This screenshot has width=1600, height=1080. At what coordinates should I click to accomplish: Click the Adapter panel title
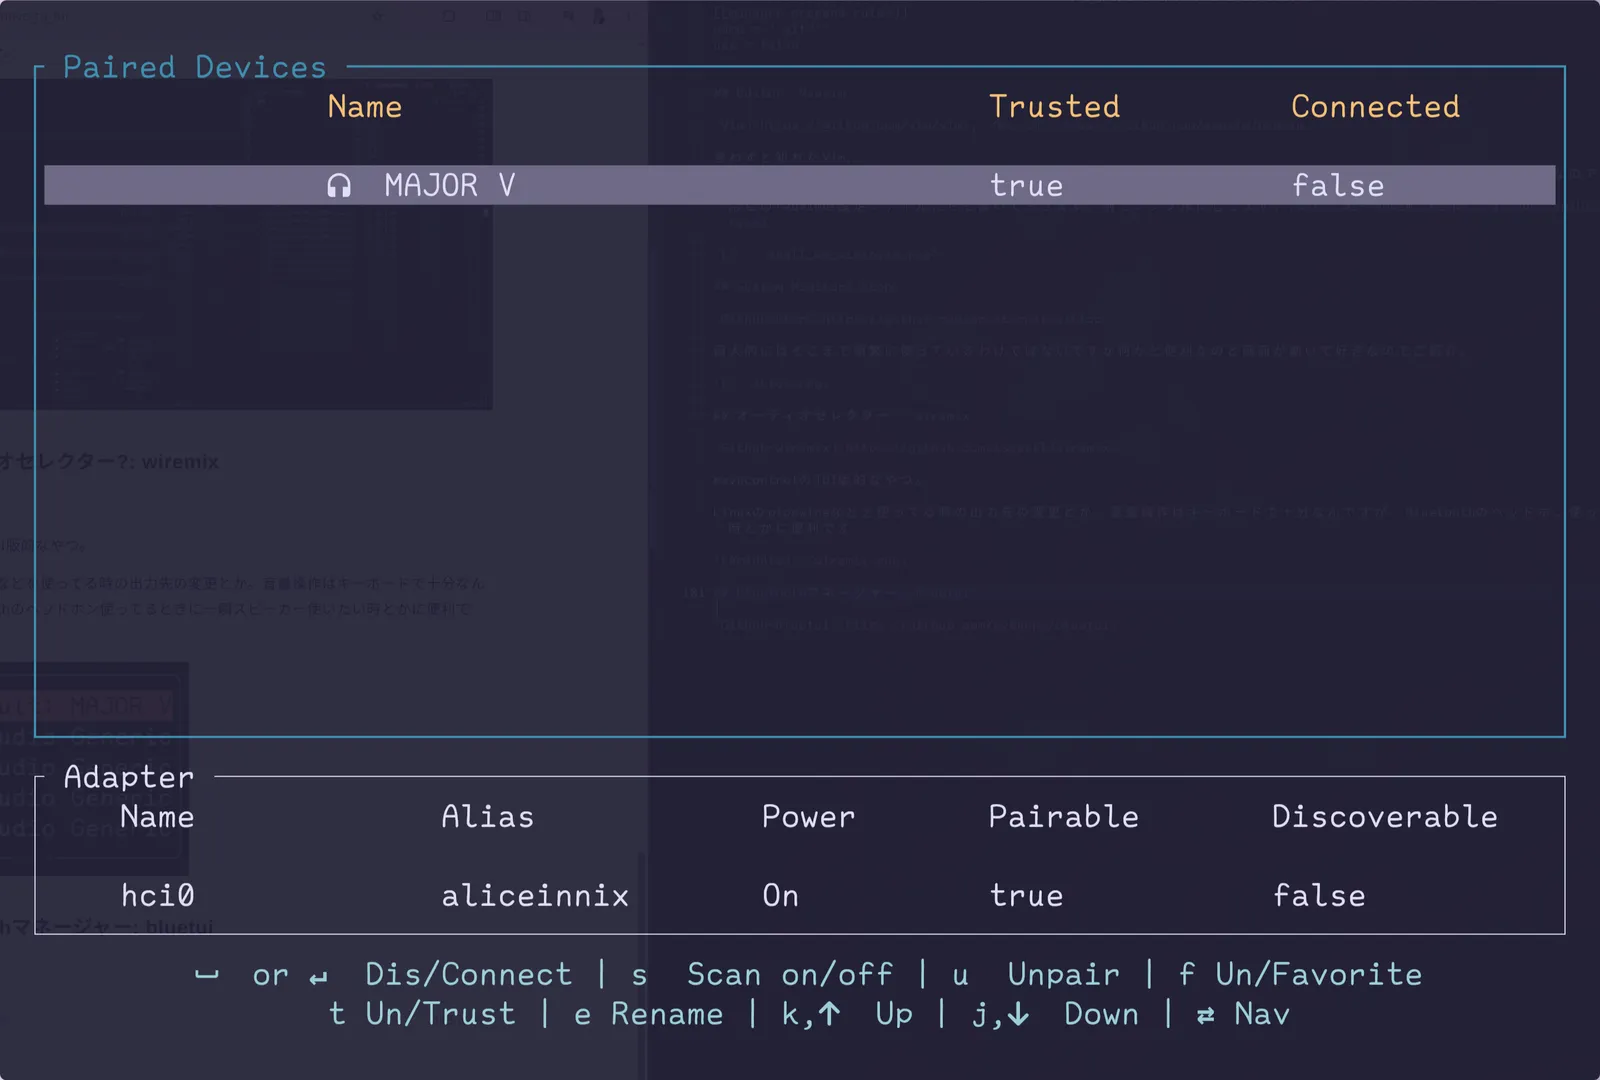(x=128, y=777)
